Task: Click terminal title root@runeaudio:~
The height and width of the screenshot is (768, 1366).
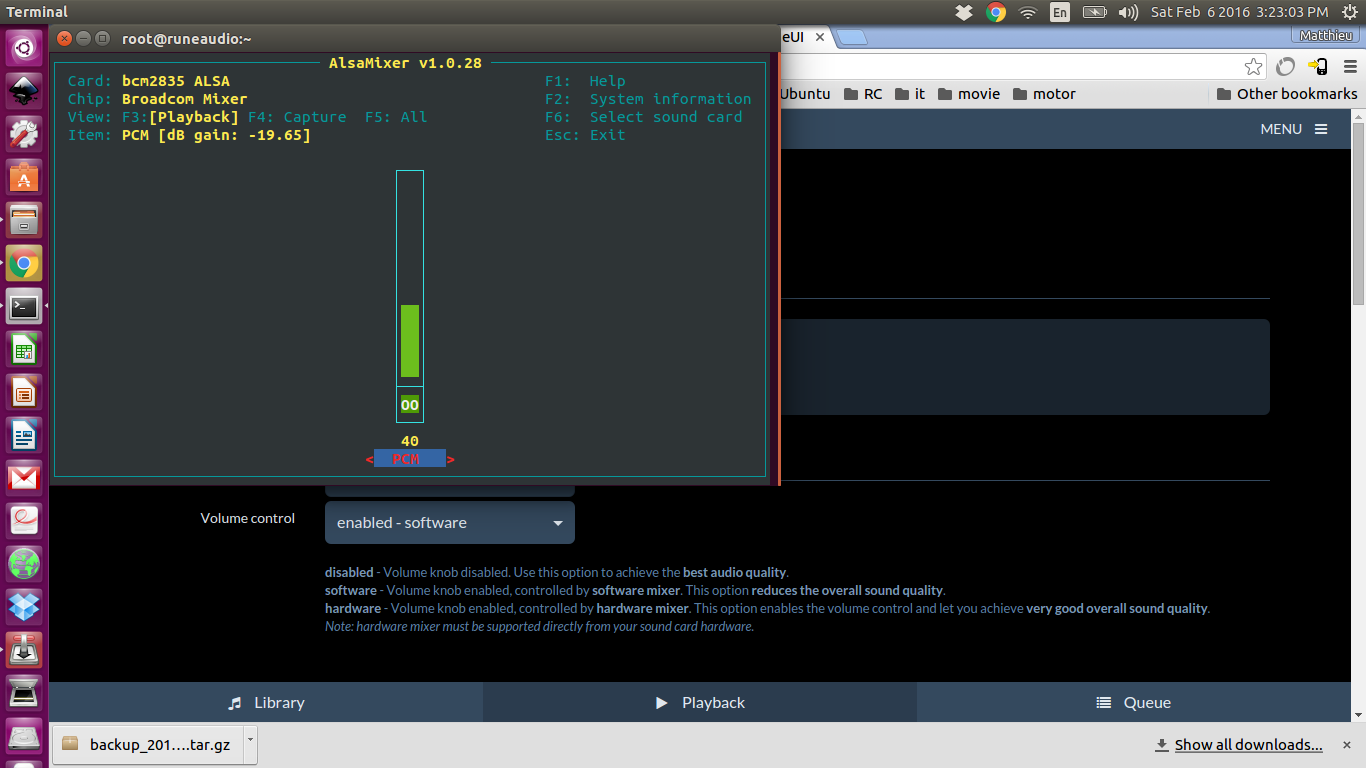Action: [x=187, y=39]
